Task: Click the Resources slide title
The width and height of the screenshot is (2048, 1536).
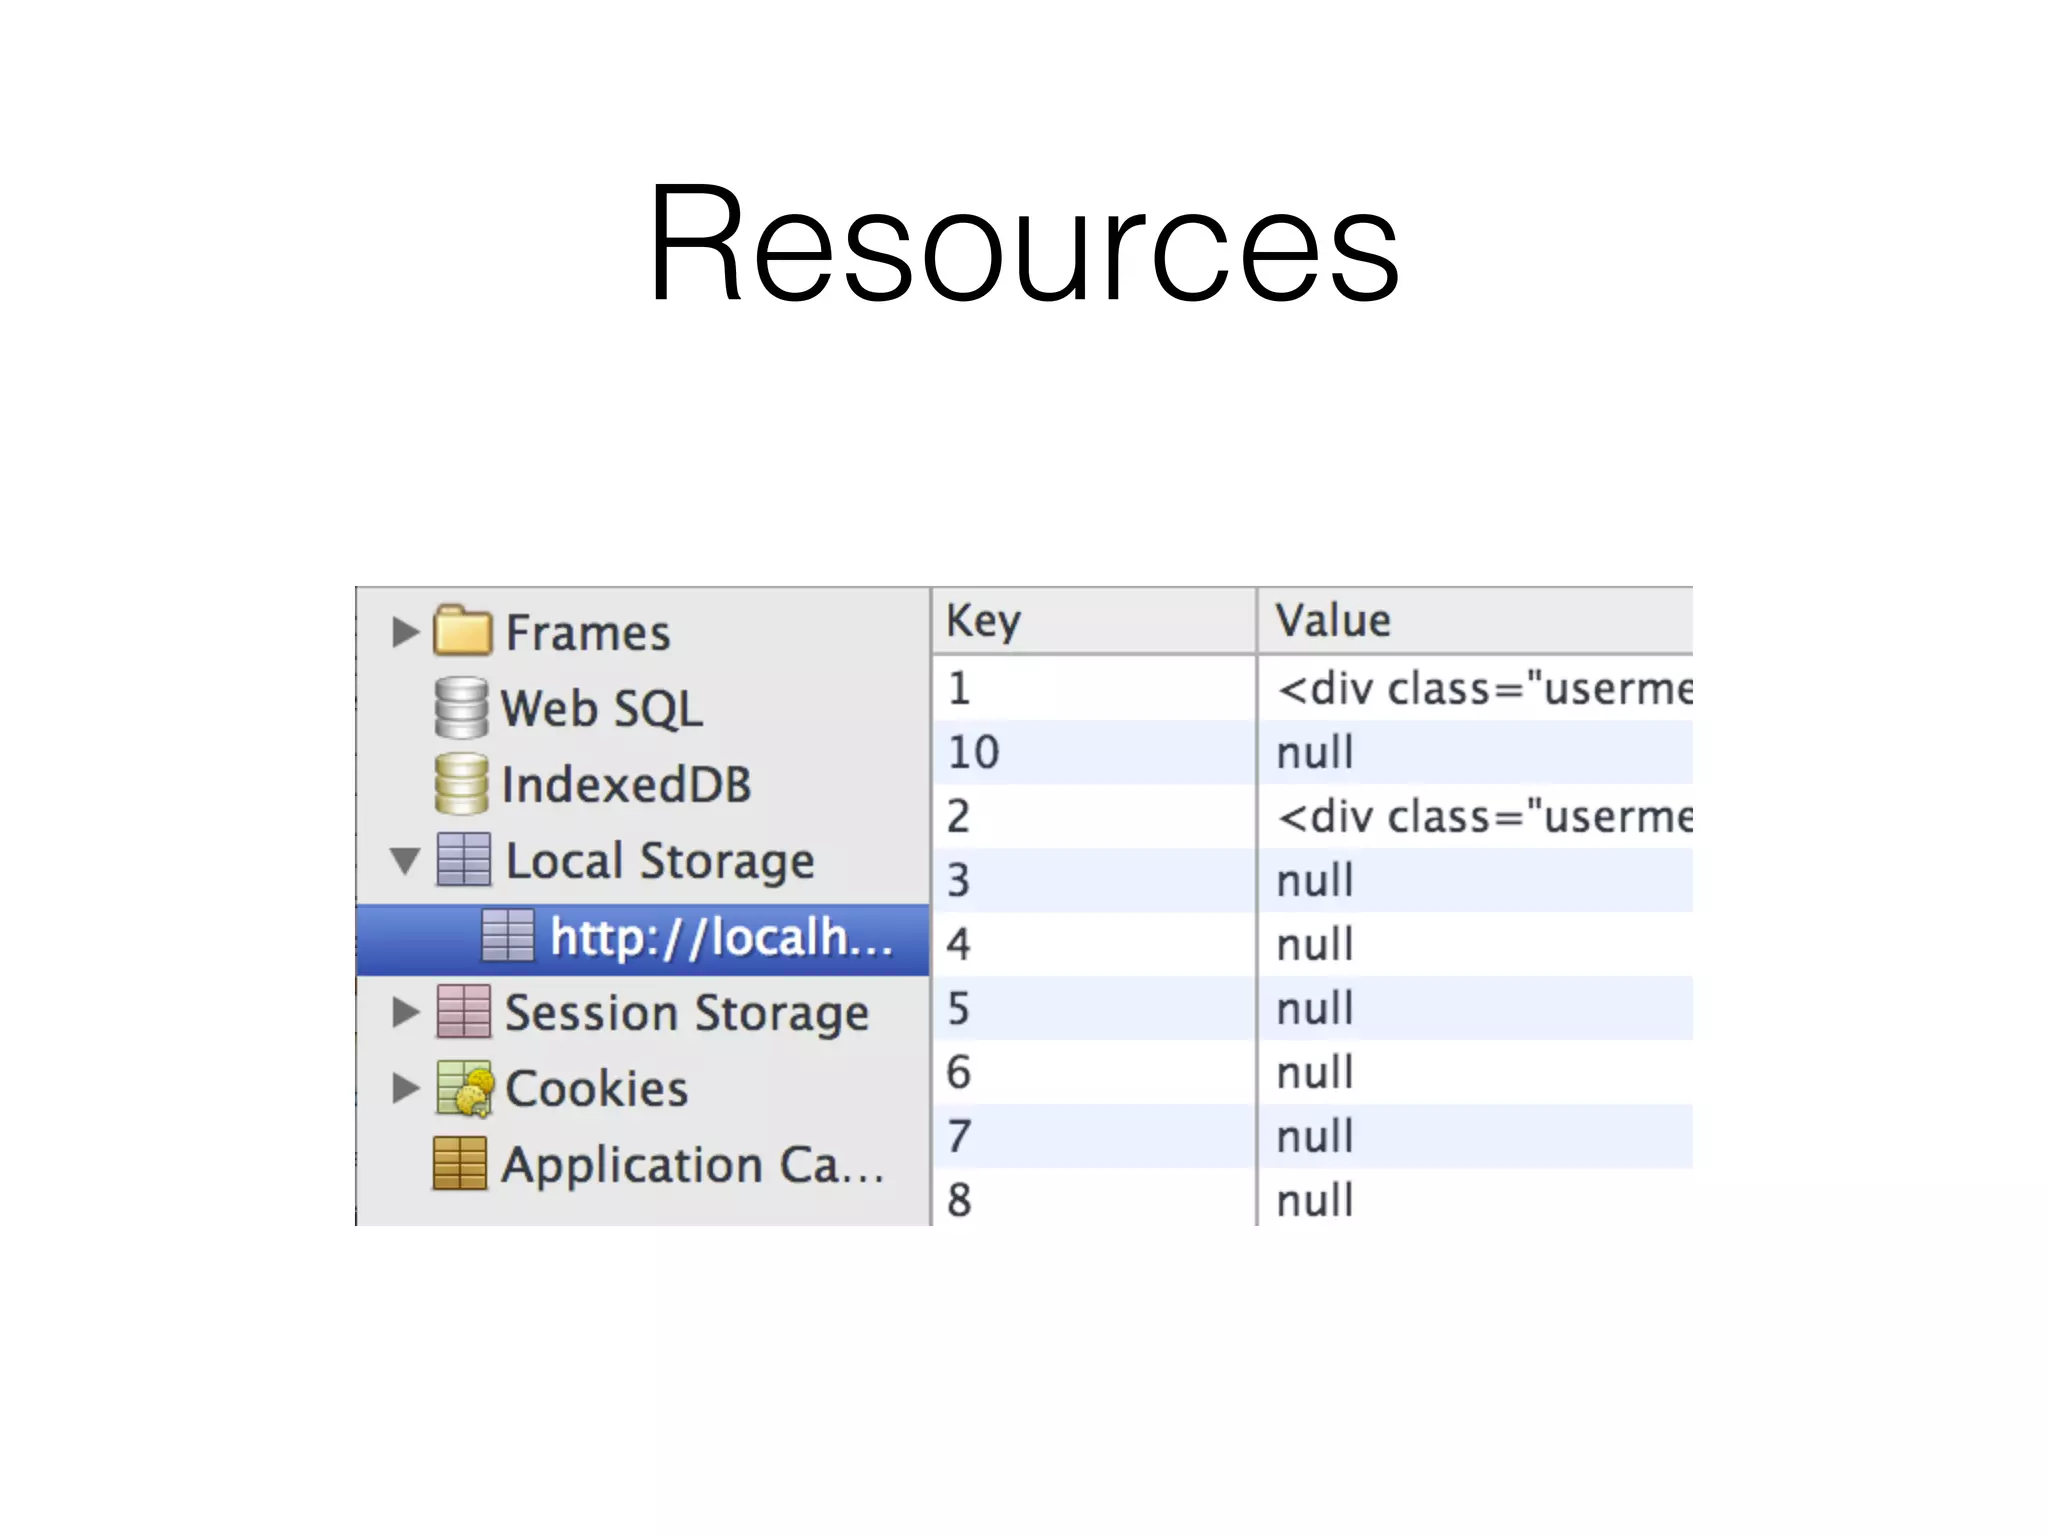Action: (1024, 242)
